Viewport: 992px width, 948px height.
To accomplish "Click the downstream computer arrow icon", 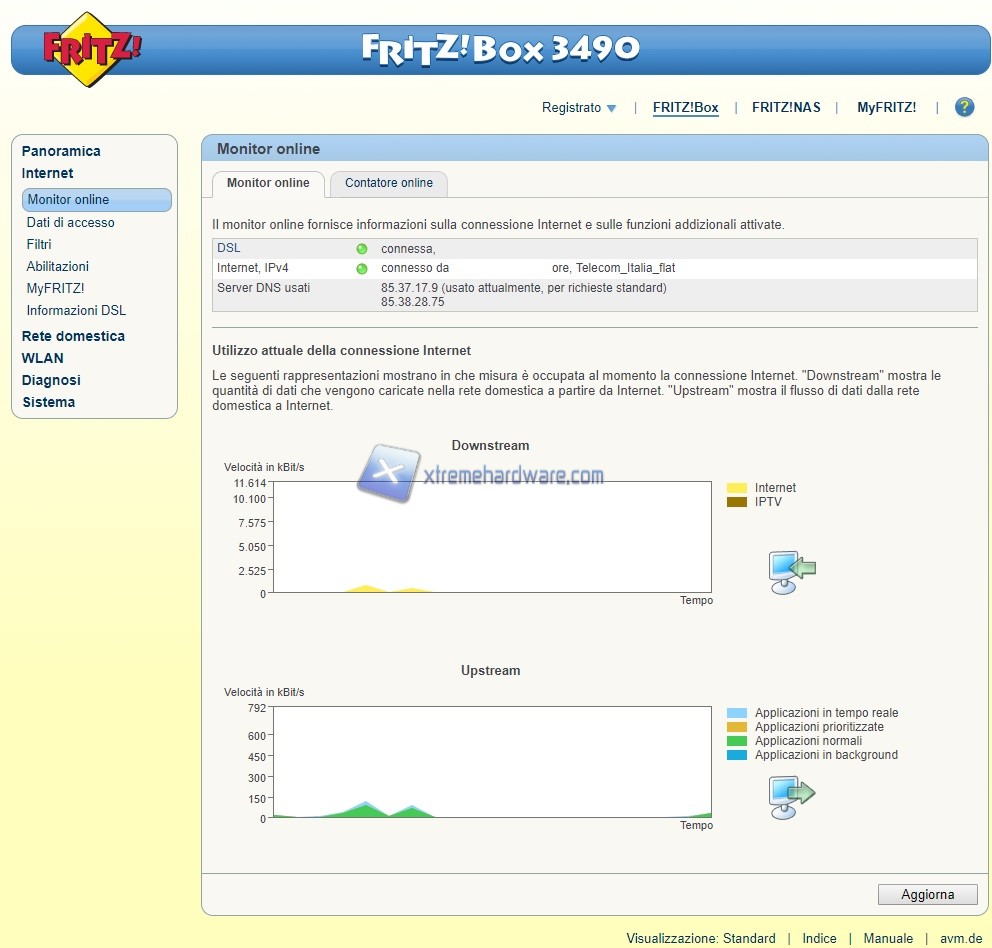I will point(791,571).
